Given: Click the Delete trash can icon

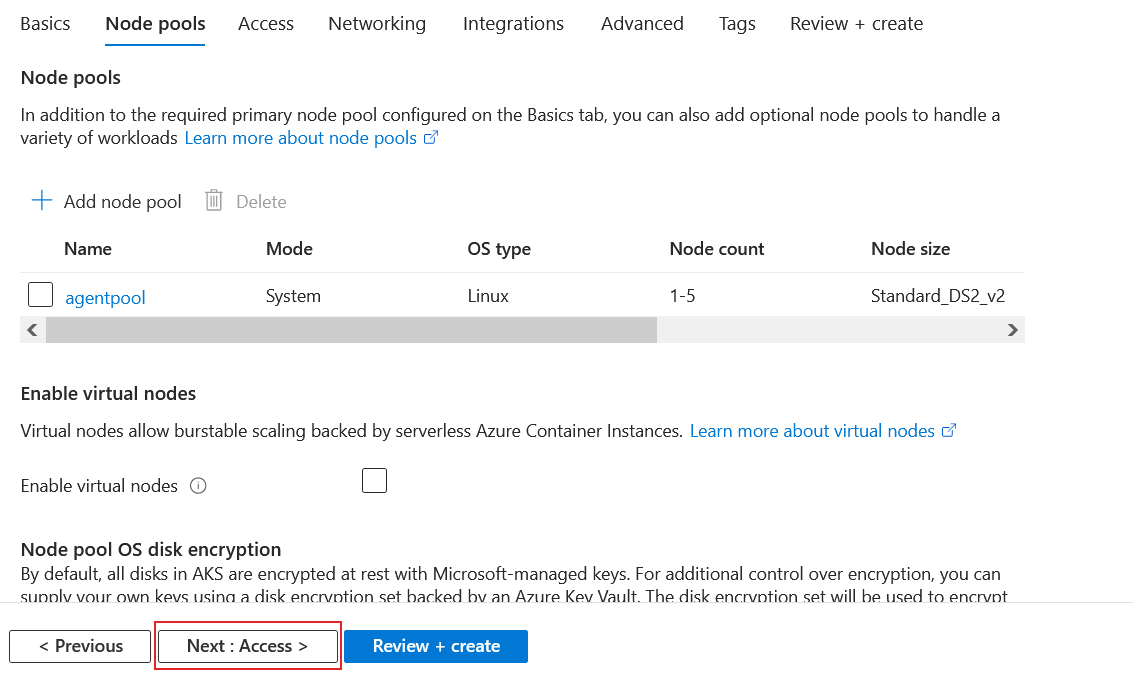Looking at the screenshot, I should [x=214, y=201].
